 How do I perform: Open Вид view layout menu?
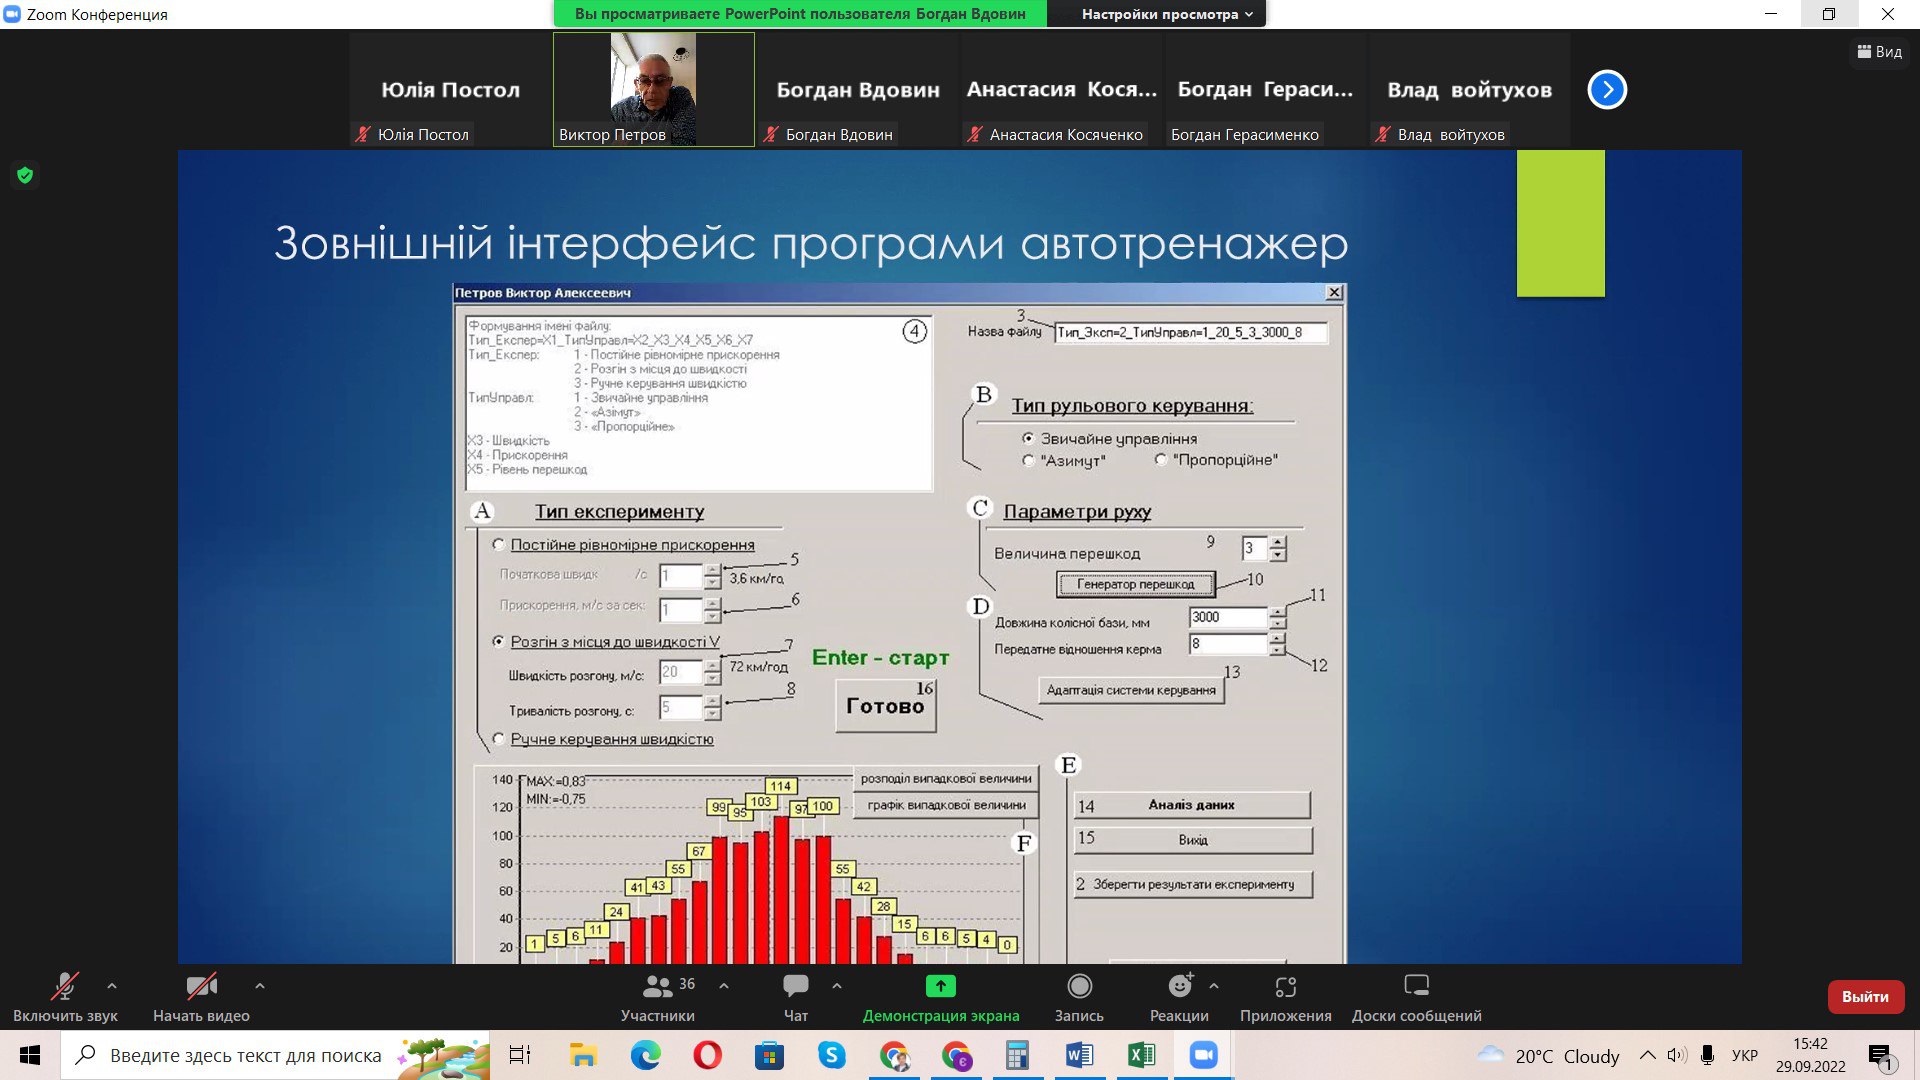[x=1880, y=52]
